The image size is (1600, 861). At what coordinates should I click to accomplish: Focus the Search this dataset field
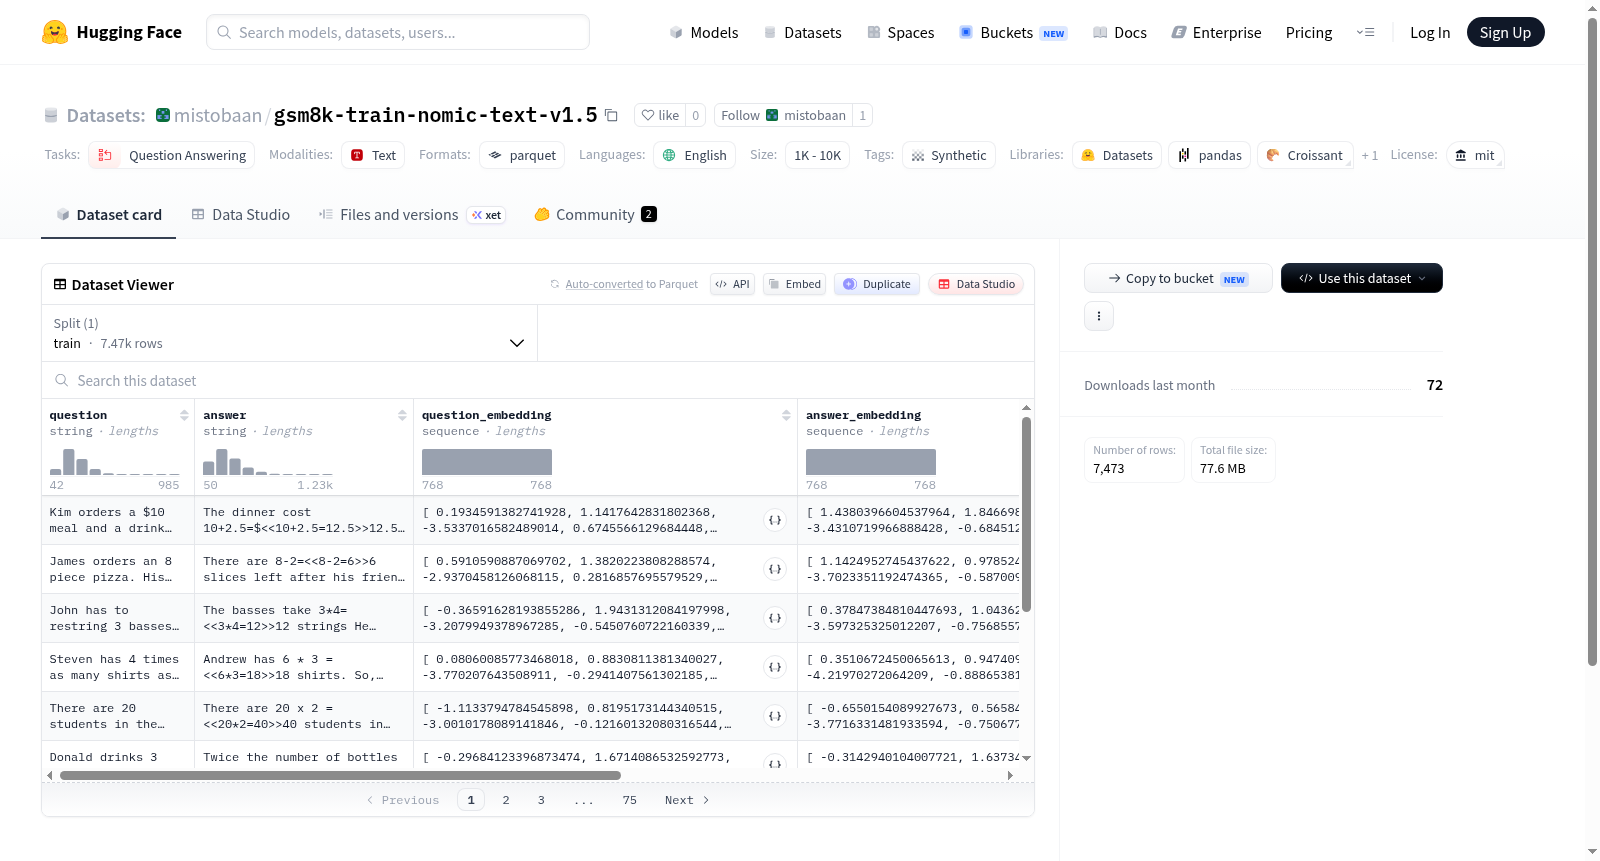[538, 380]
